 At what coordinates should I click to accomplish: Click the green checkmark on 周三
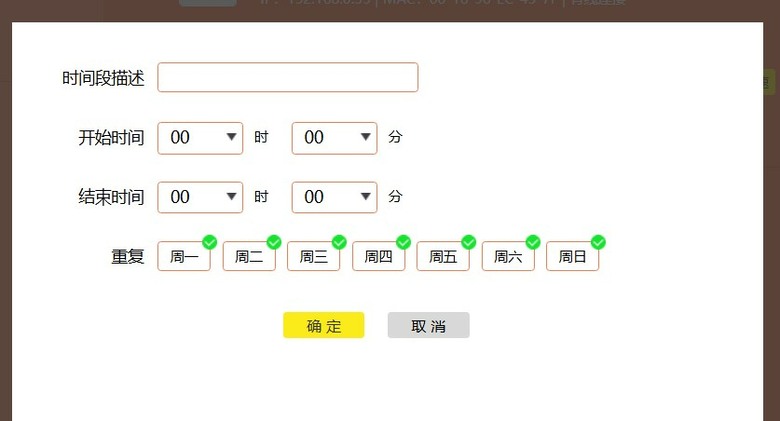tap(339, 242)
